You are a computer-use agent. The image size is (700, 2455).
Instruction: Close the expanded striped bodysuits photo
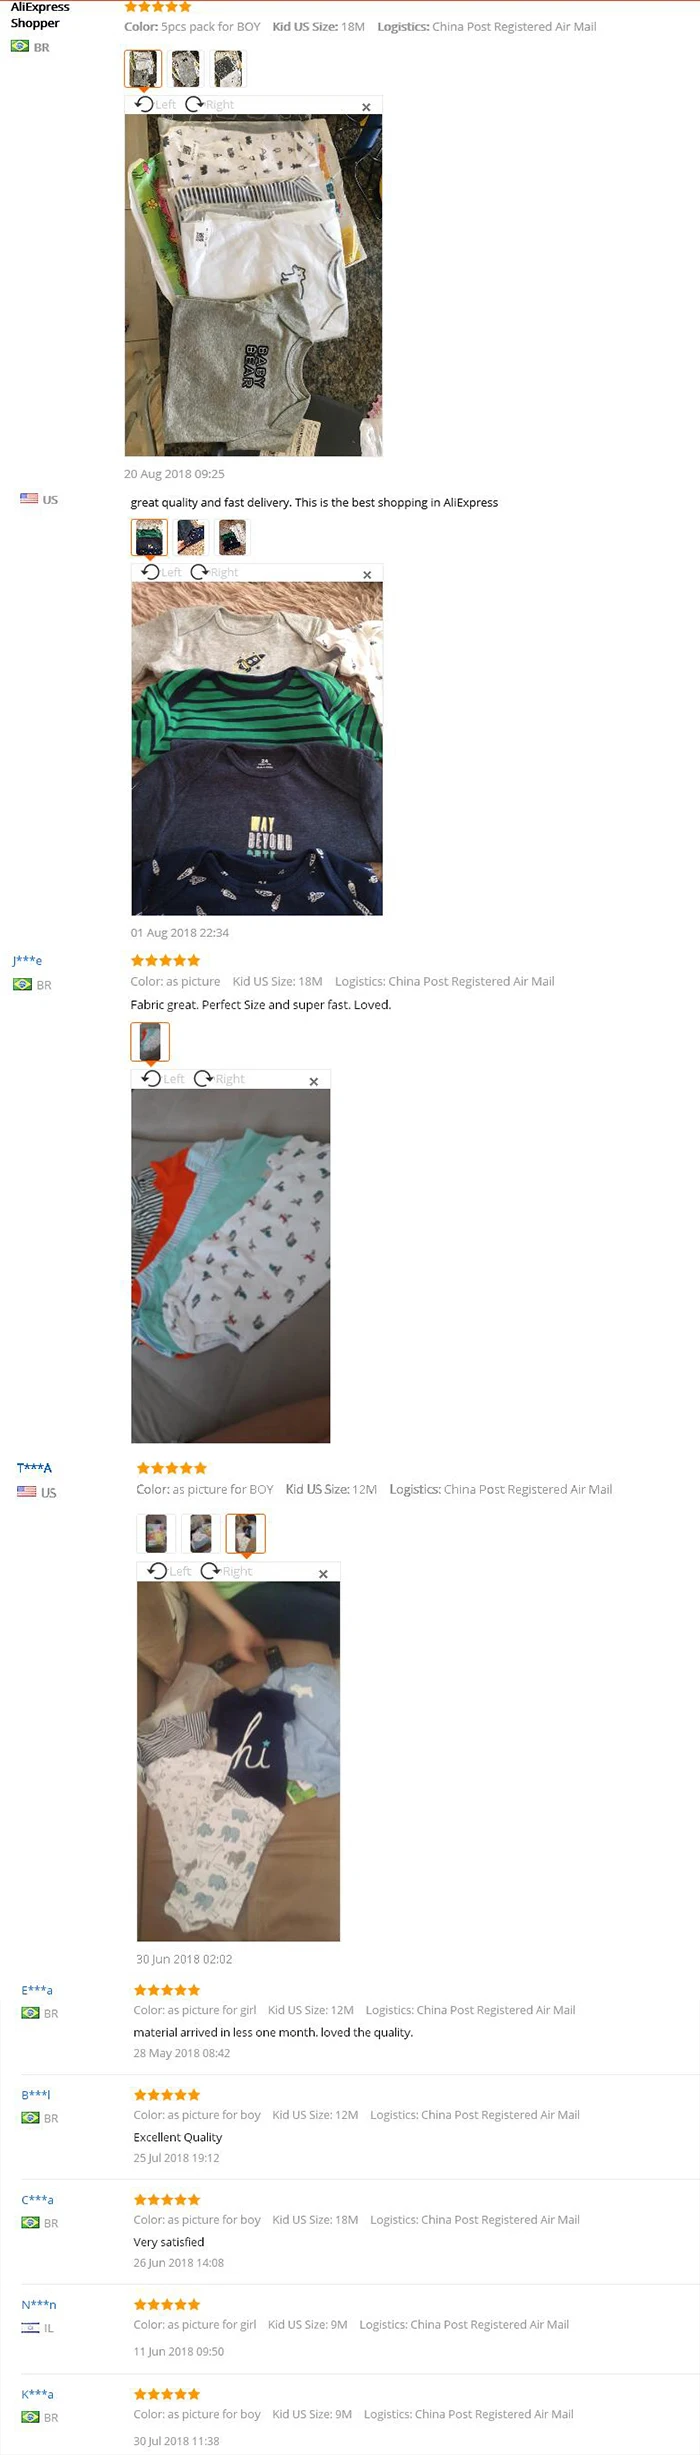pyautogui.click(x=367, y=574)
